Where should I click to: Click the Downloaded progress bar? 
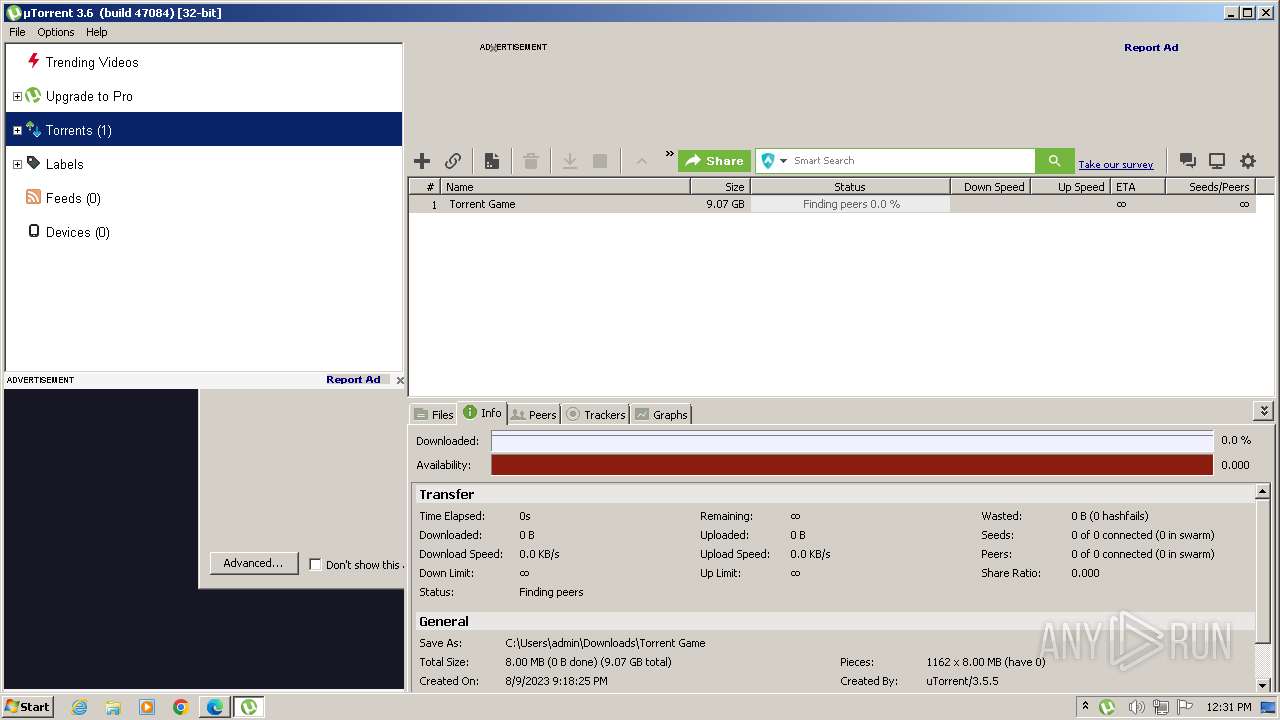coord(852,441)
